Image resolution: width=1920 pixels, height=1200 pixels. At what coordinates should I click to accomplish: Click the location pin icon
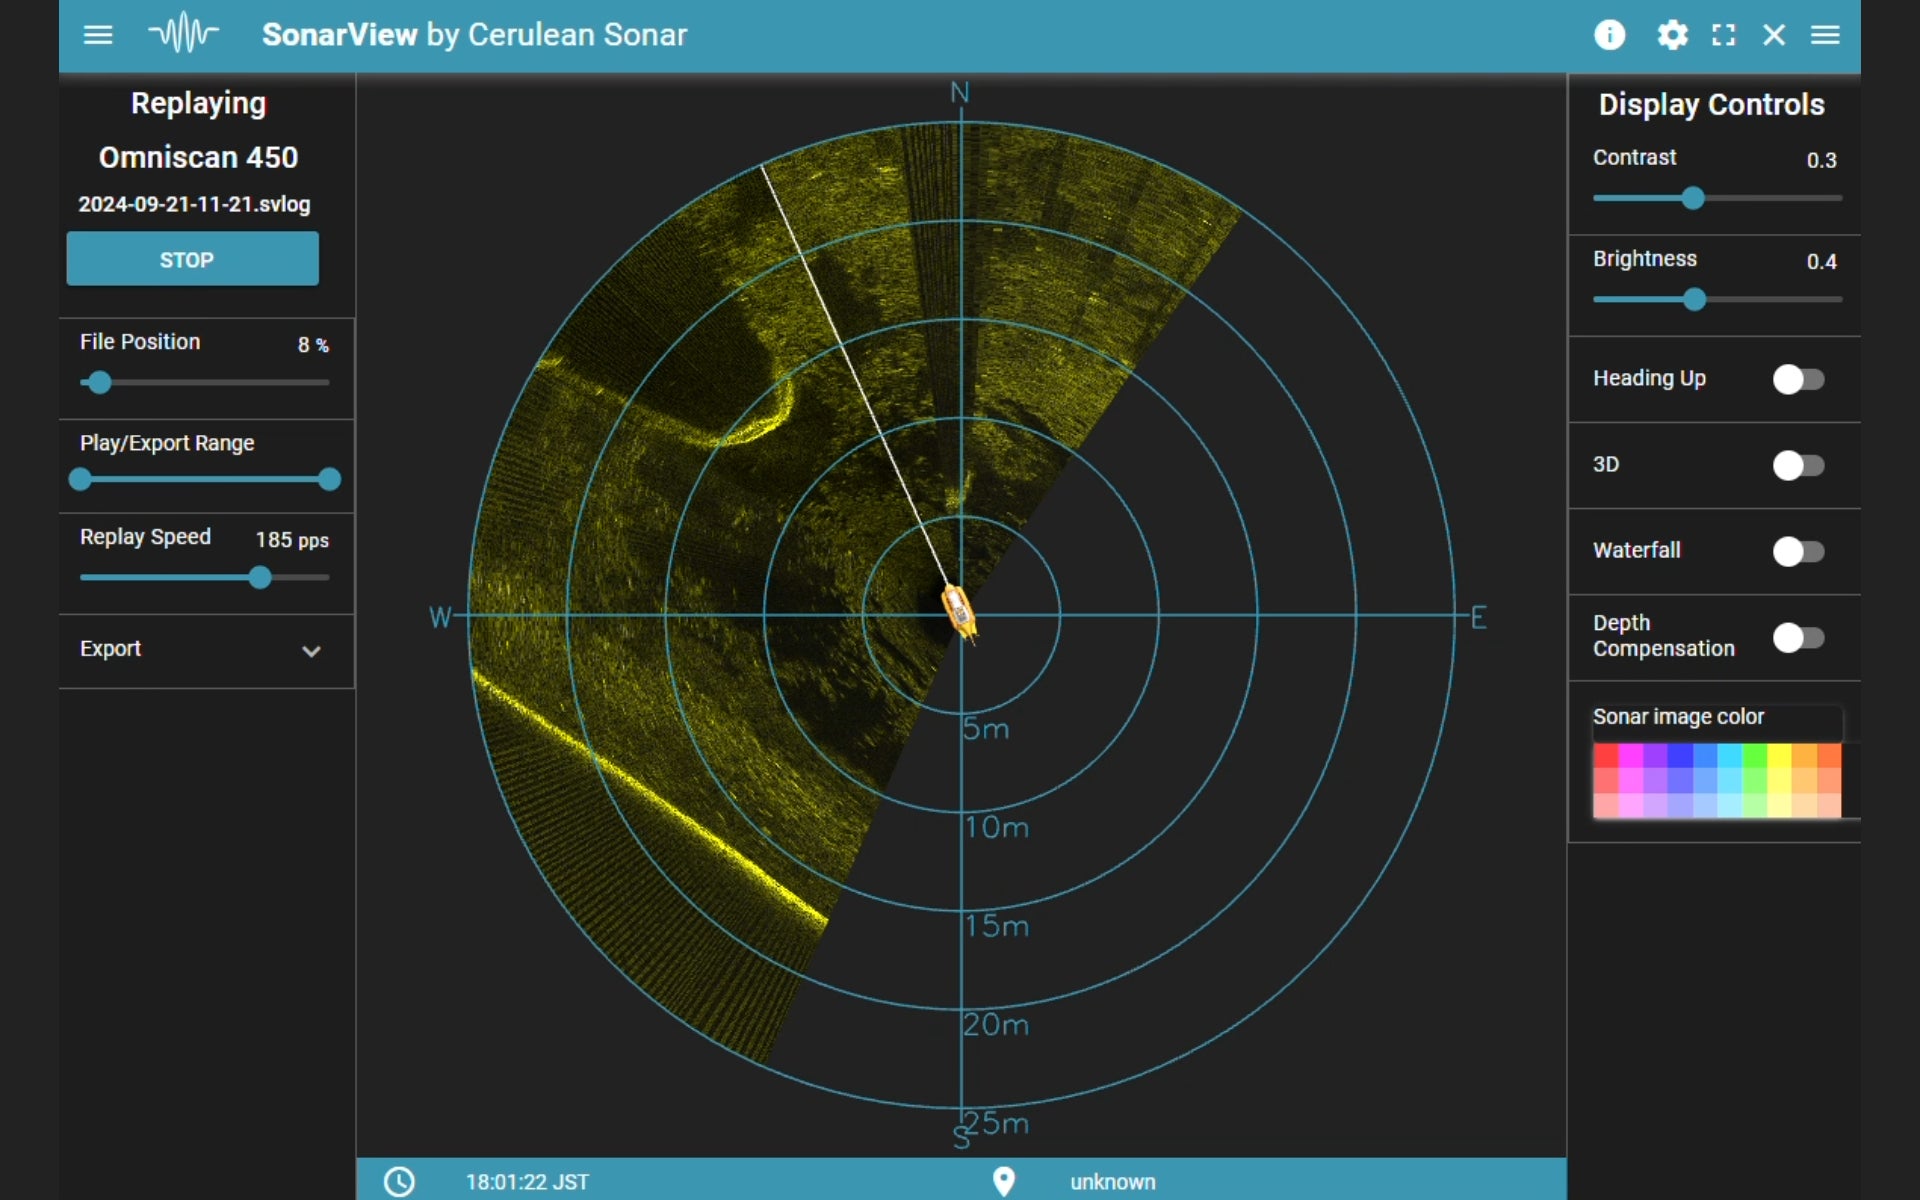tap(1003, 1182)
